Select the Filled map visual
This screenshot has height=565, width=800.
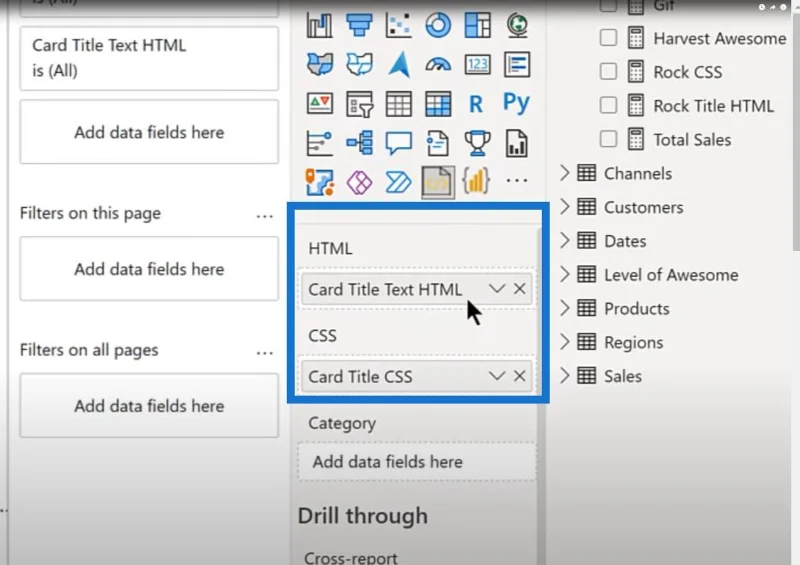click(319, 64)
